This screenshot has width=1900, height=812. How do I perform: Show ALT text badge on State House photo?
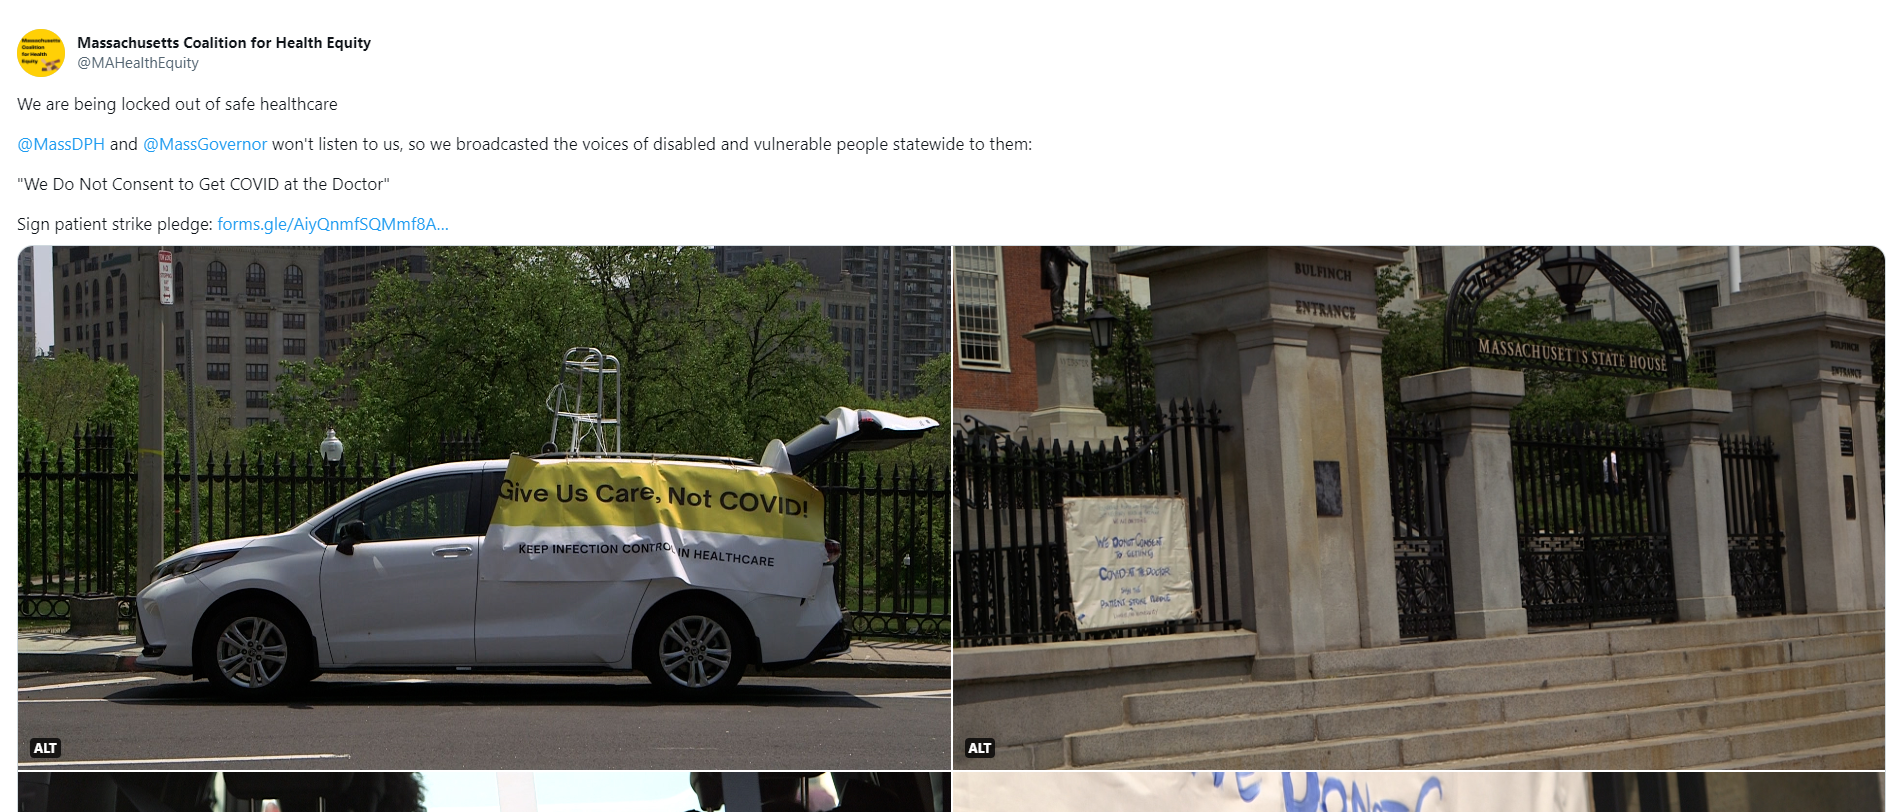pos(980,748)
